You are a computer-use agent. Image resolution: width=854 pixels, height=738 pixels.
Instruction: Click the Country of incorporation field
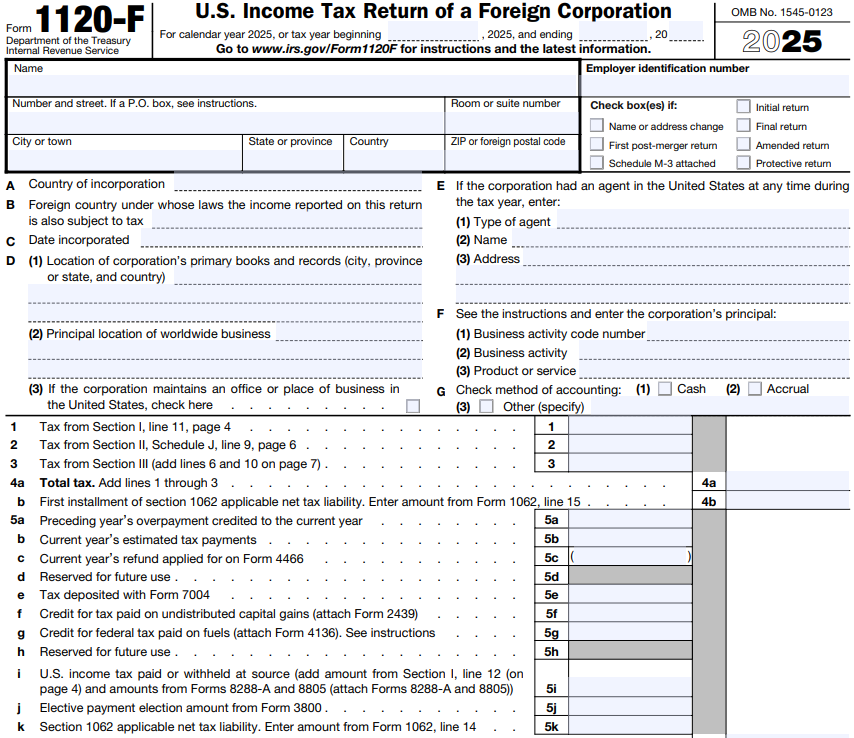pos(298,182)
